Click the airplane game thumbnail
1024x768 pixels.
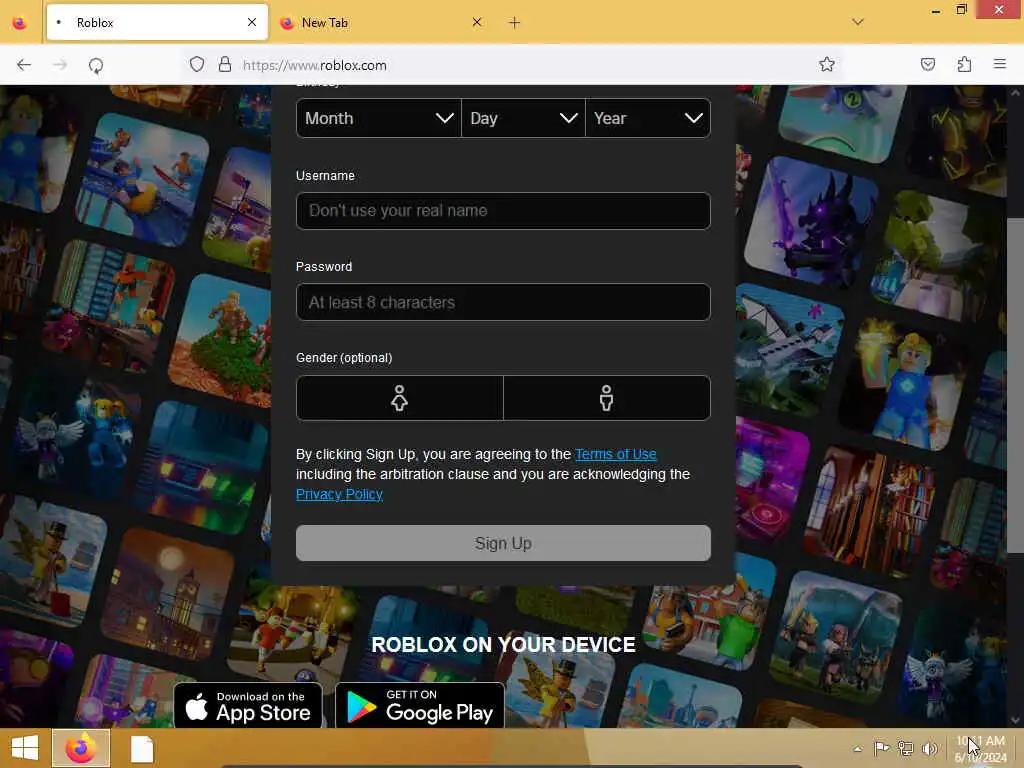[788, 350]
